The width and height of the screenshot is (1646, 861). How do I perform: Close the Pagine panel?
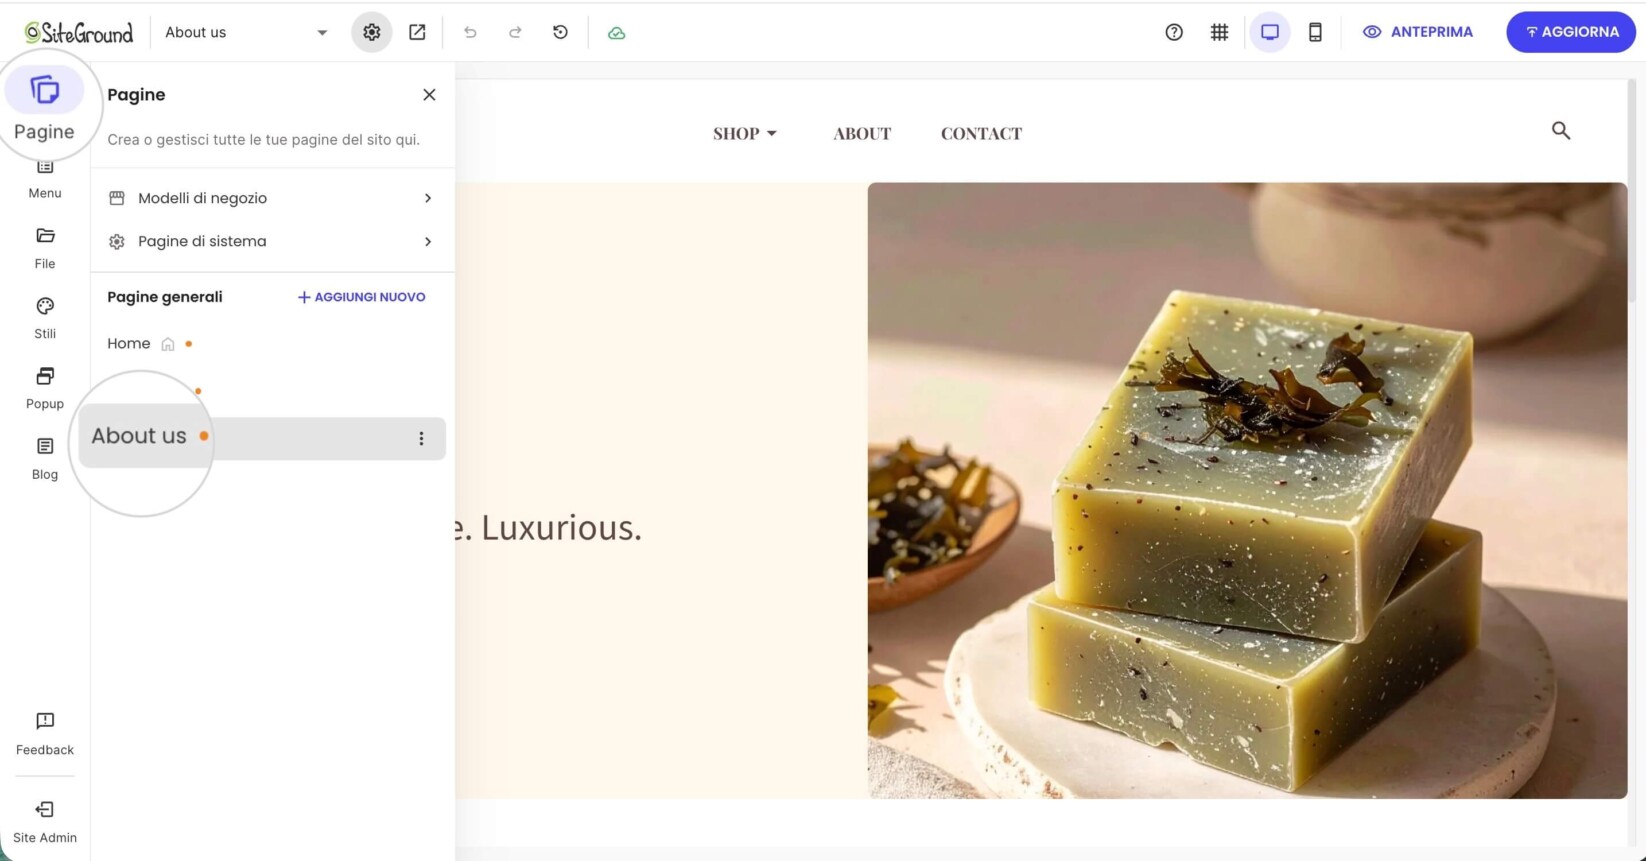pos(429,94)
